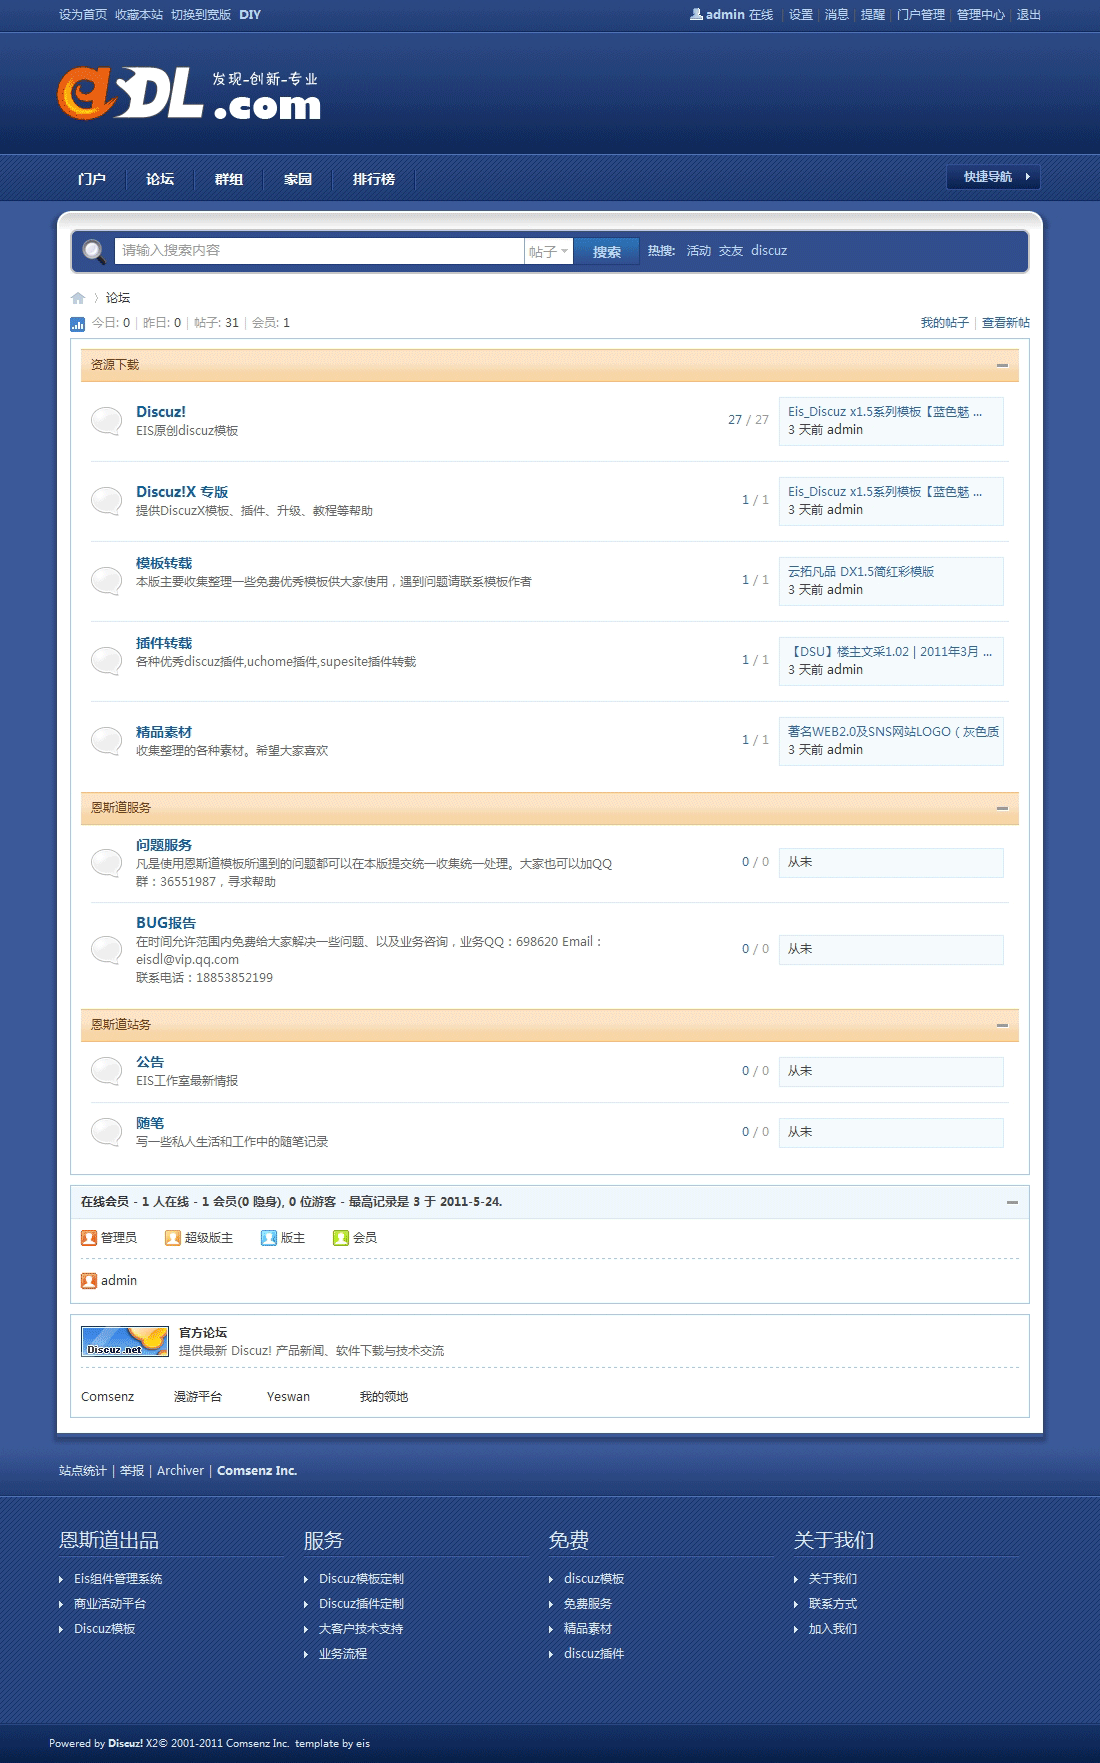Open the 随笔 forum
The height and width of the screenshot is (1763, 1100).
tap(150, 1124)
